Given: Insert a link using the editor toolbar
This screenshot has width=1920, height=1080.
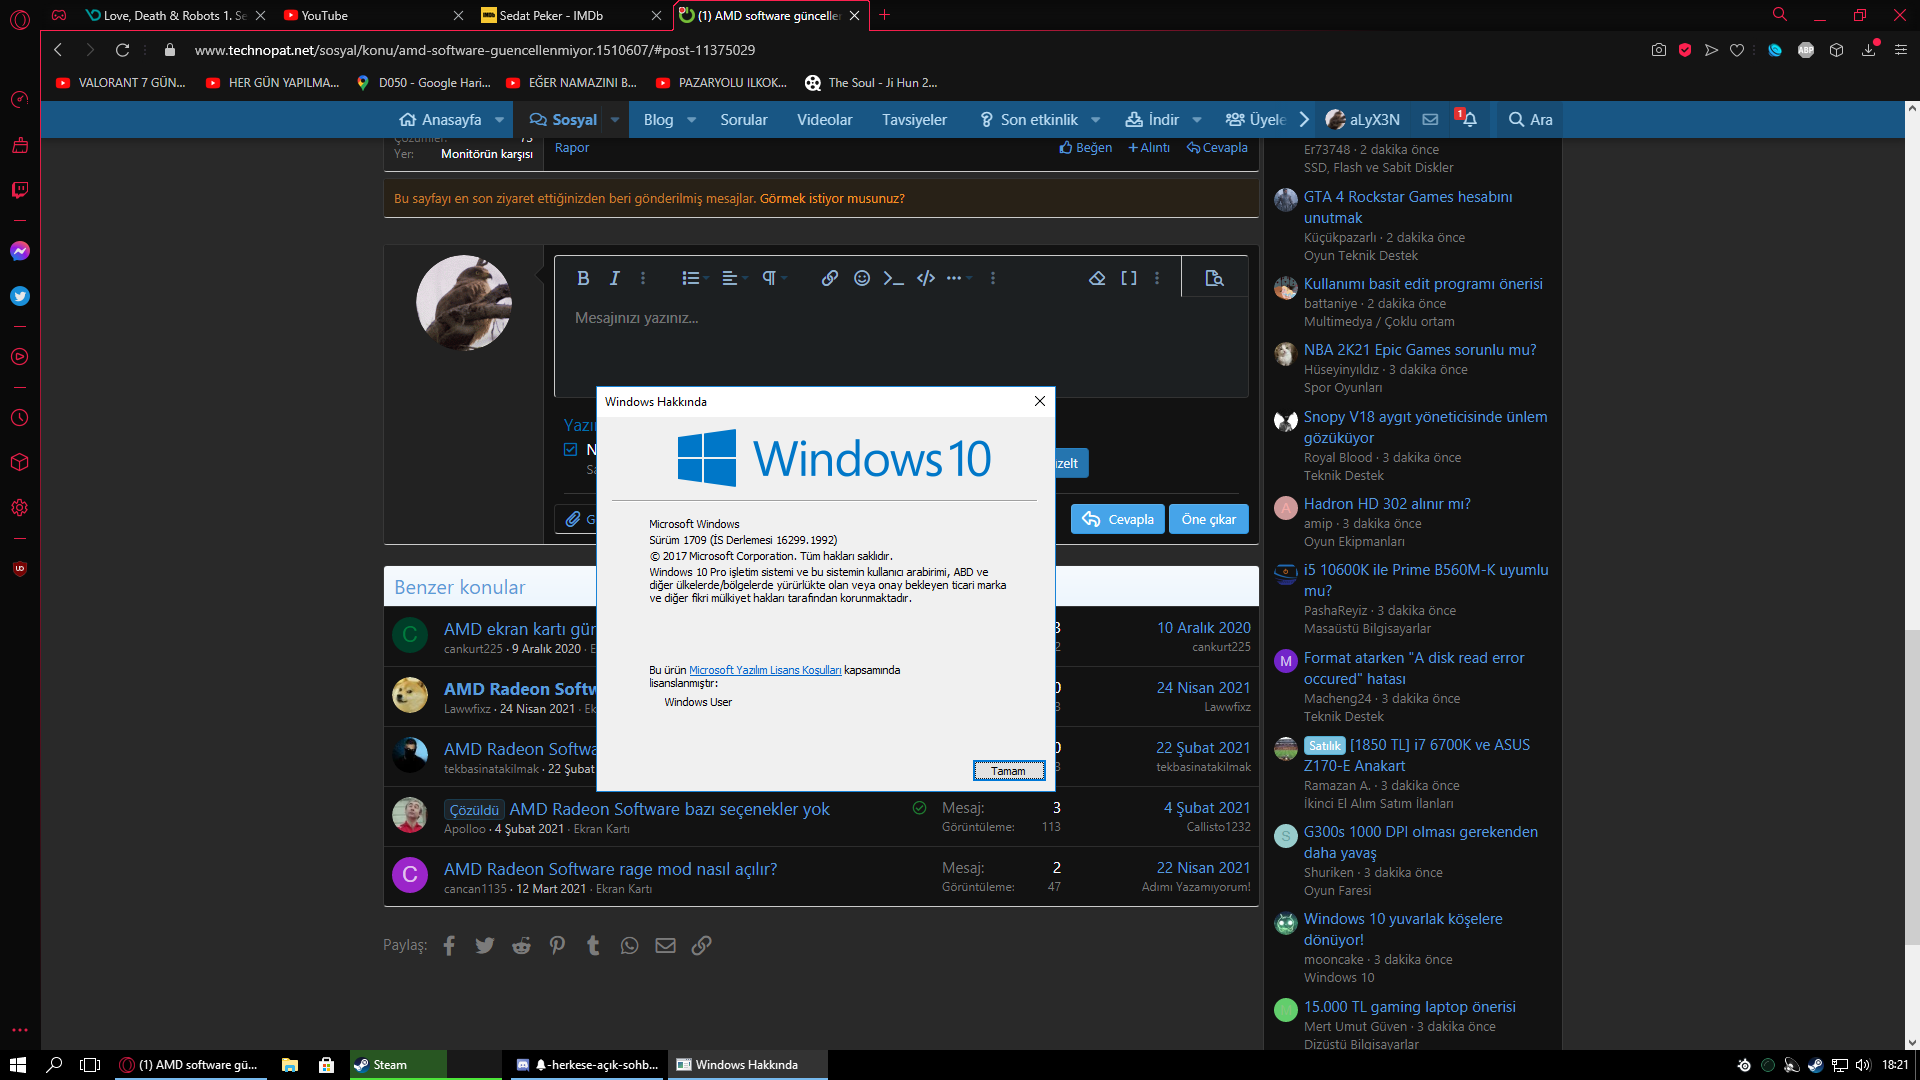Looking at the screenshot, I should point(829,278).
